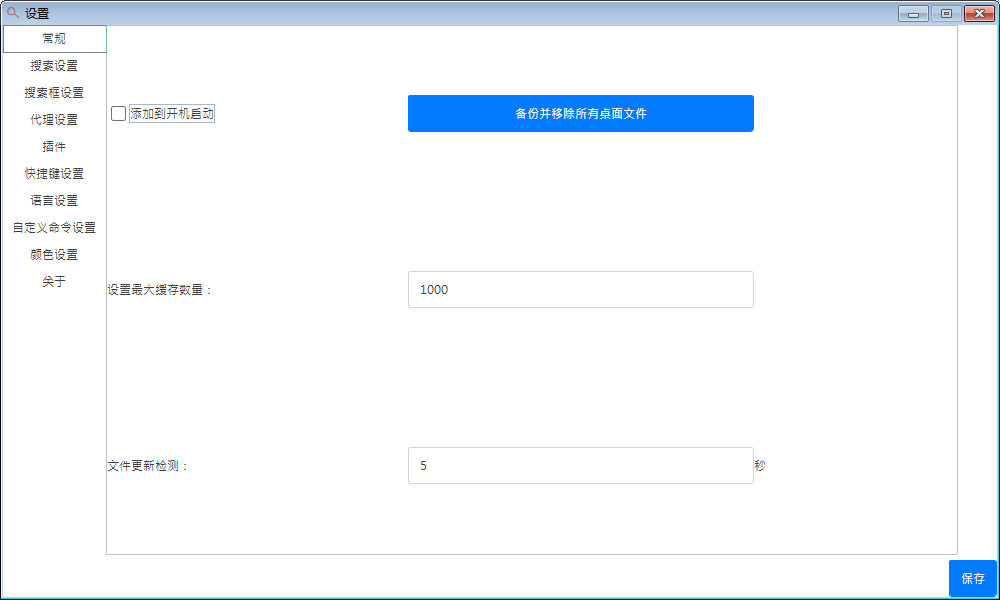Click the 添加到开机启动 label text
Viewport: 1000px width, 600px height.
coord(172,114)
